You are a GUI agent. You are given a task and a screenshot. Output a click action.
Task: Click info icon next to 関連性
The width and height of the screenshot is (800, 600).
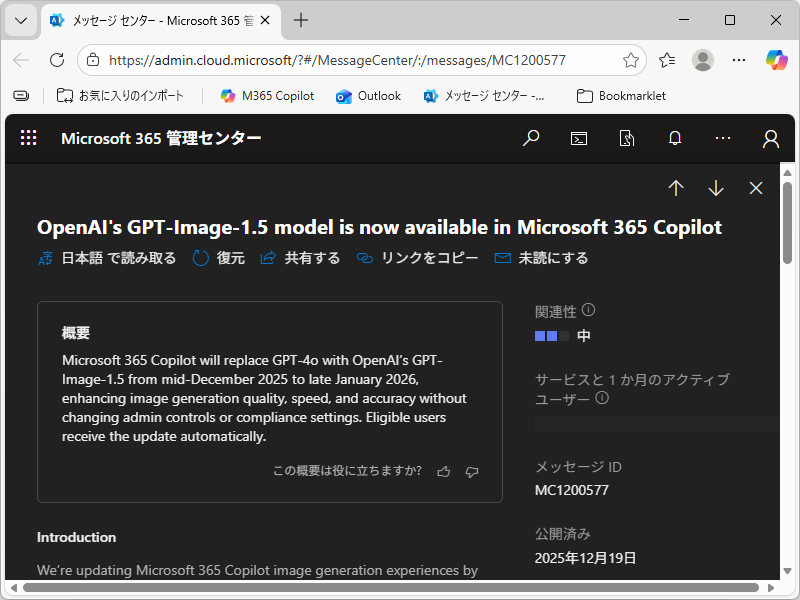click(x=588, y=310)
